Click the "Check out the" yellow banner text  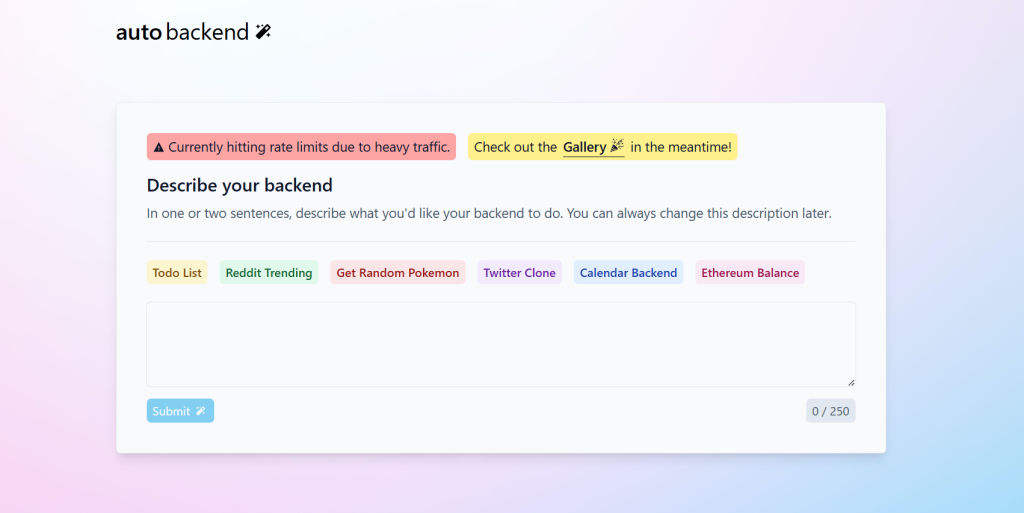[x=515, y=147]
